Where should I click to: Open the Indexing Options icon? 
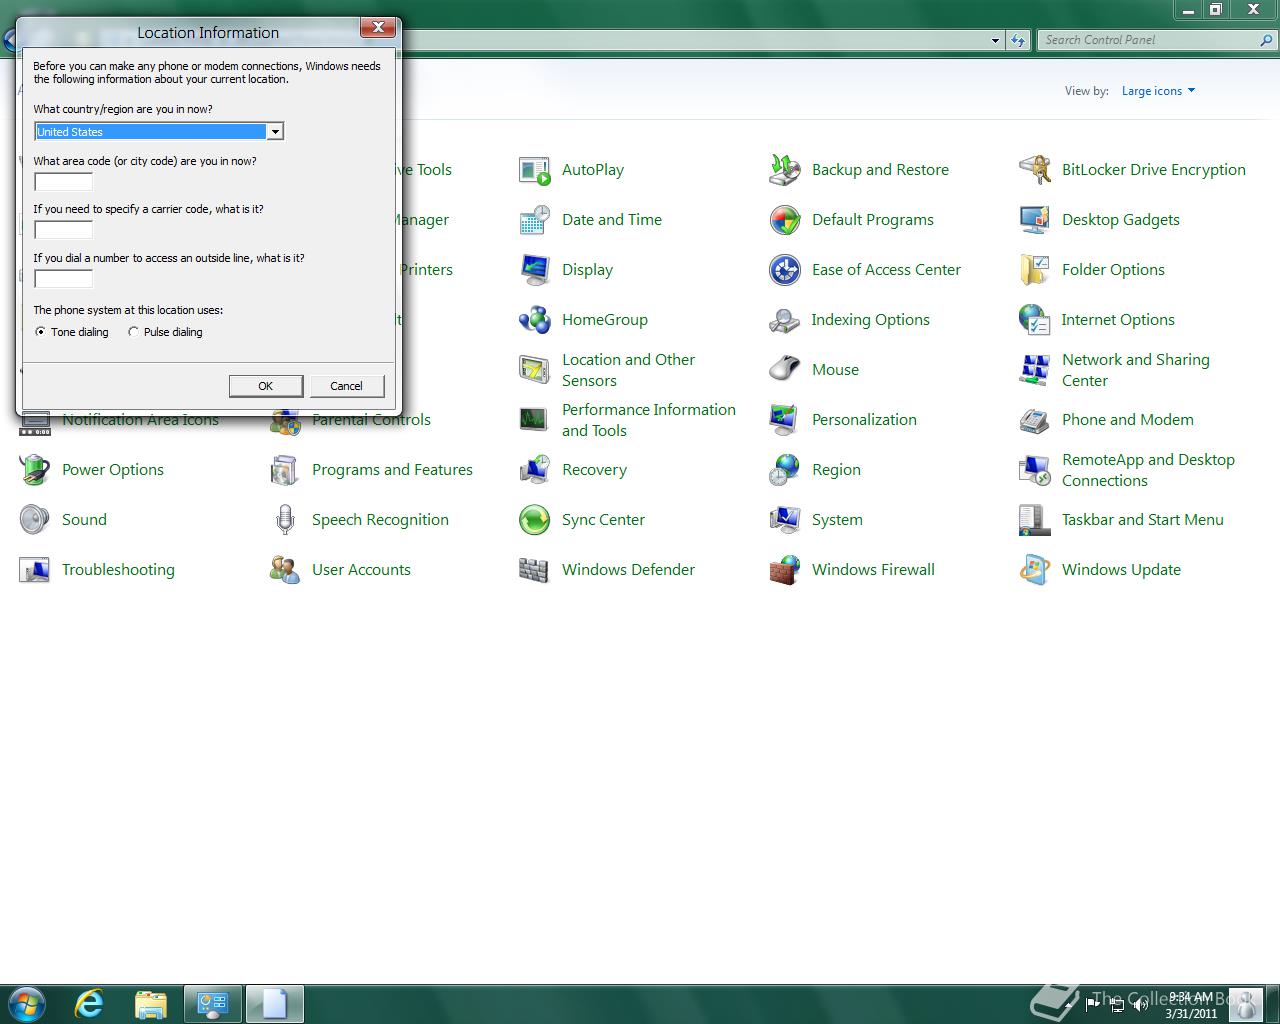click(x=785, y=320)
